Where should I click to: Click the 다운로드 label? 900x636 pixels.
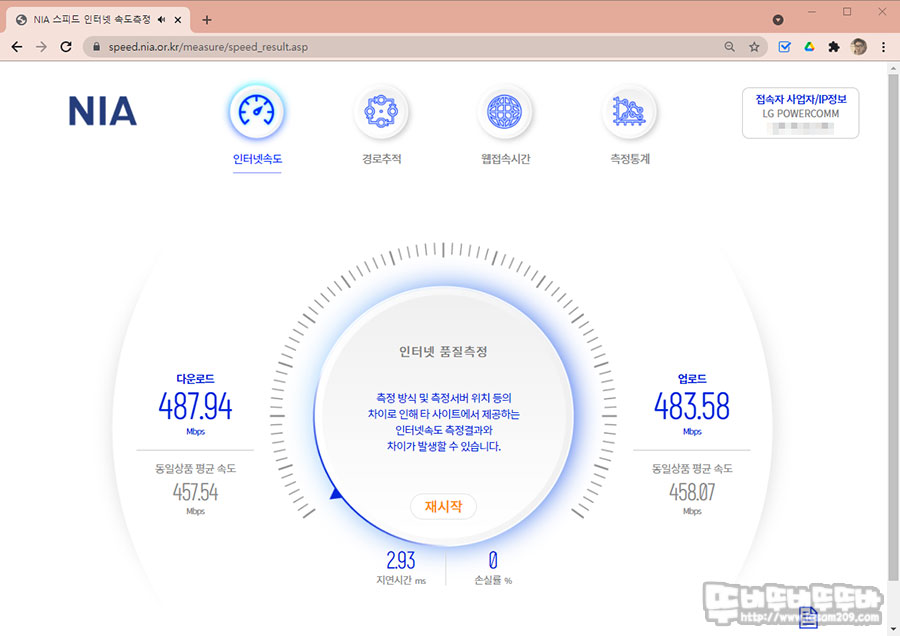[x=195, y=379]
